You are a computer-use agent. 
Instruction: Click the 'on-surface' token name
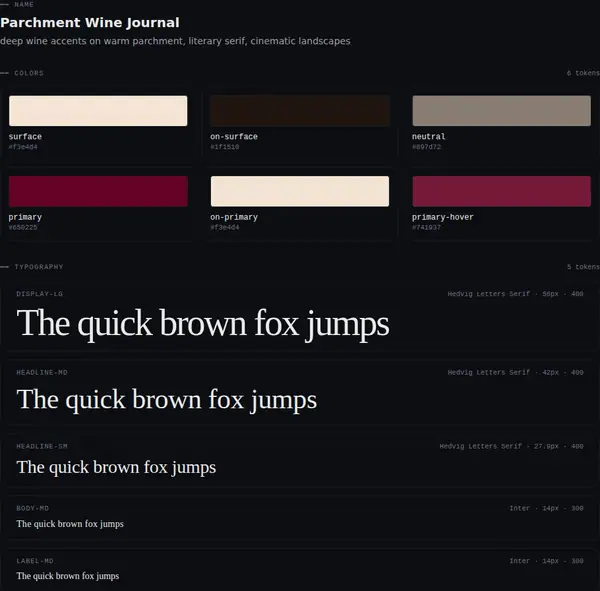pos(234,137)
